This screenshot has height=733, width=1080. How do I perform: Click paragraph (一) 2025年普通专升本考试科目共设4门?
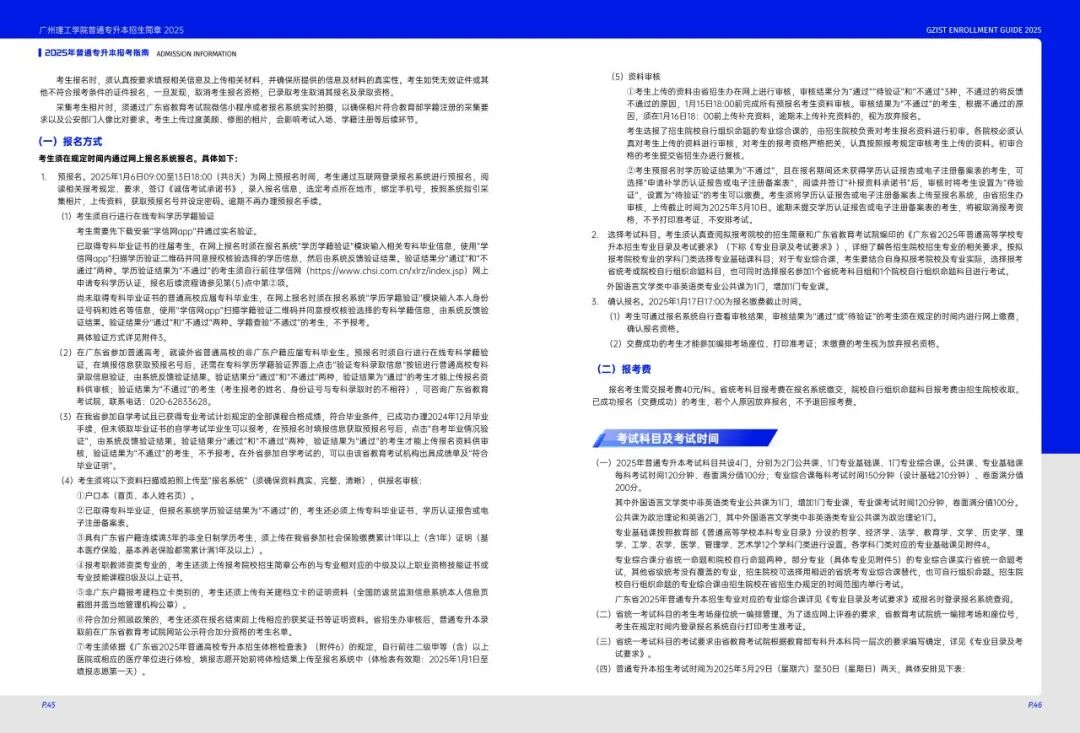(810, 475)
